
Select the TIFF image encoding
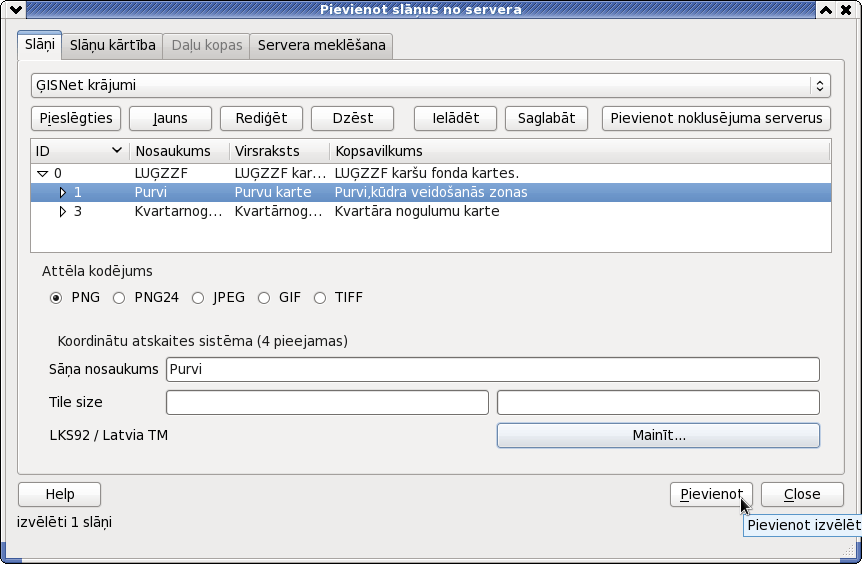[x=320, y=298]
